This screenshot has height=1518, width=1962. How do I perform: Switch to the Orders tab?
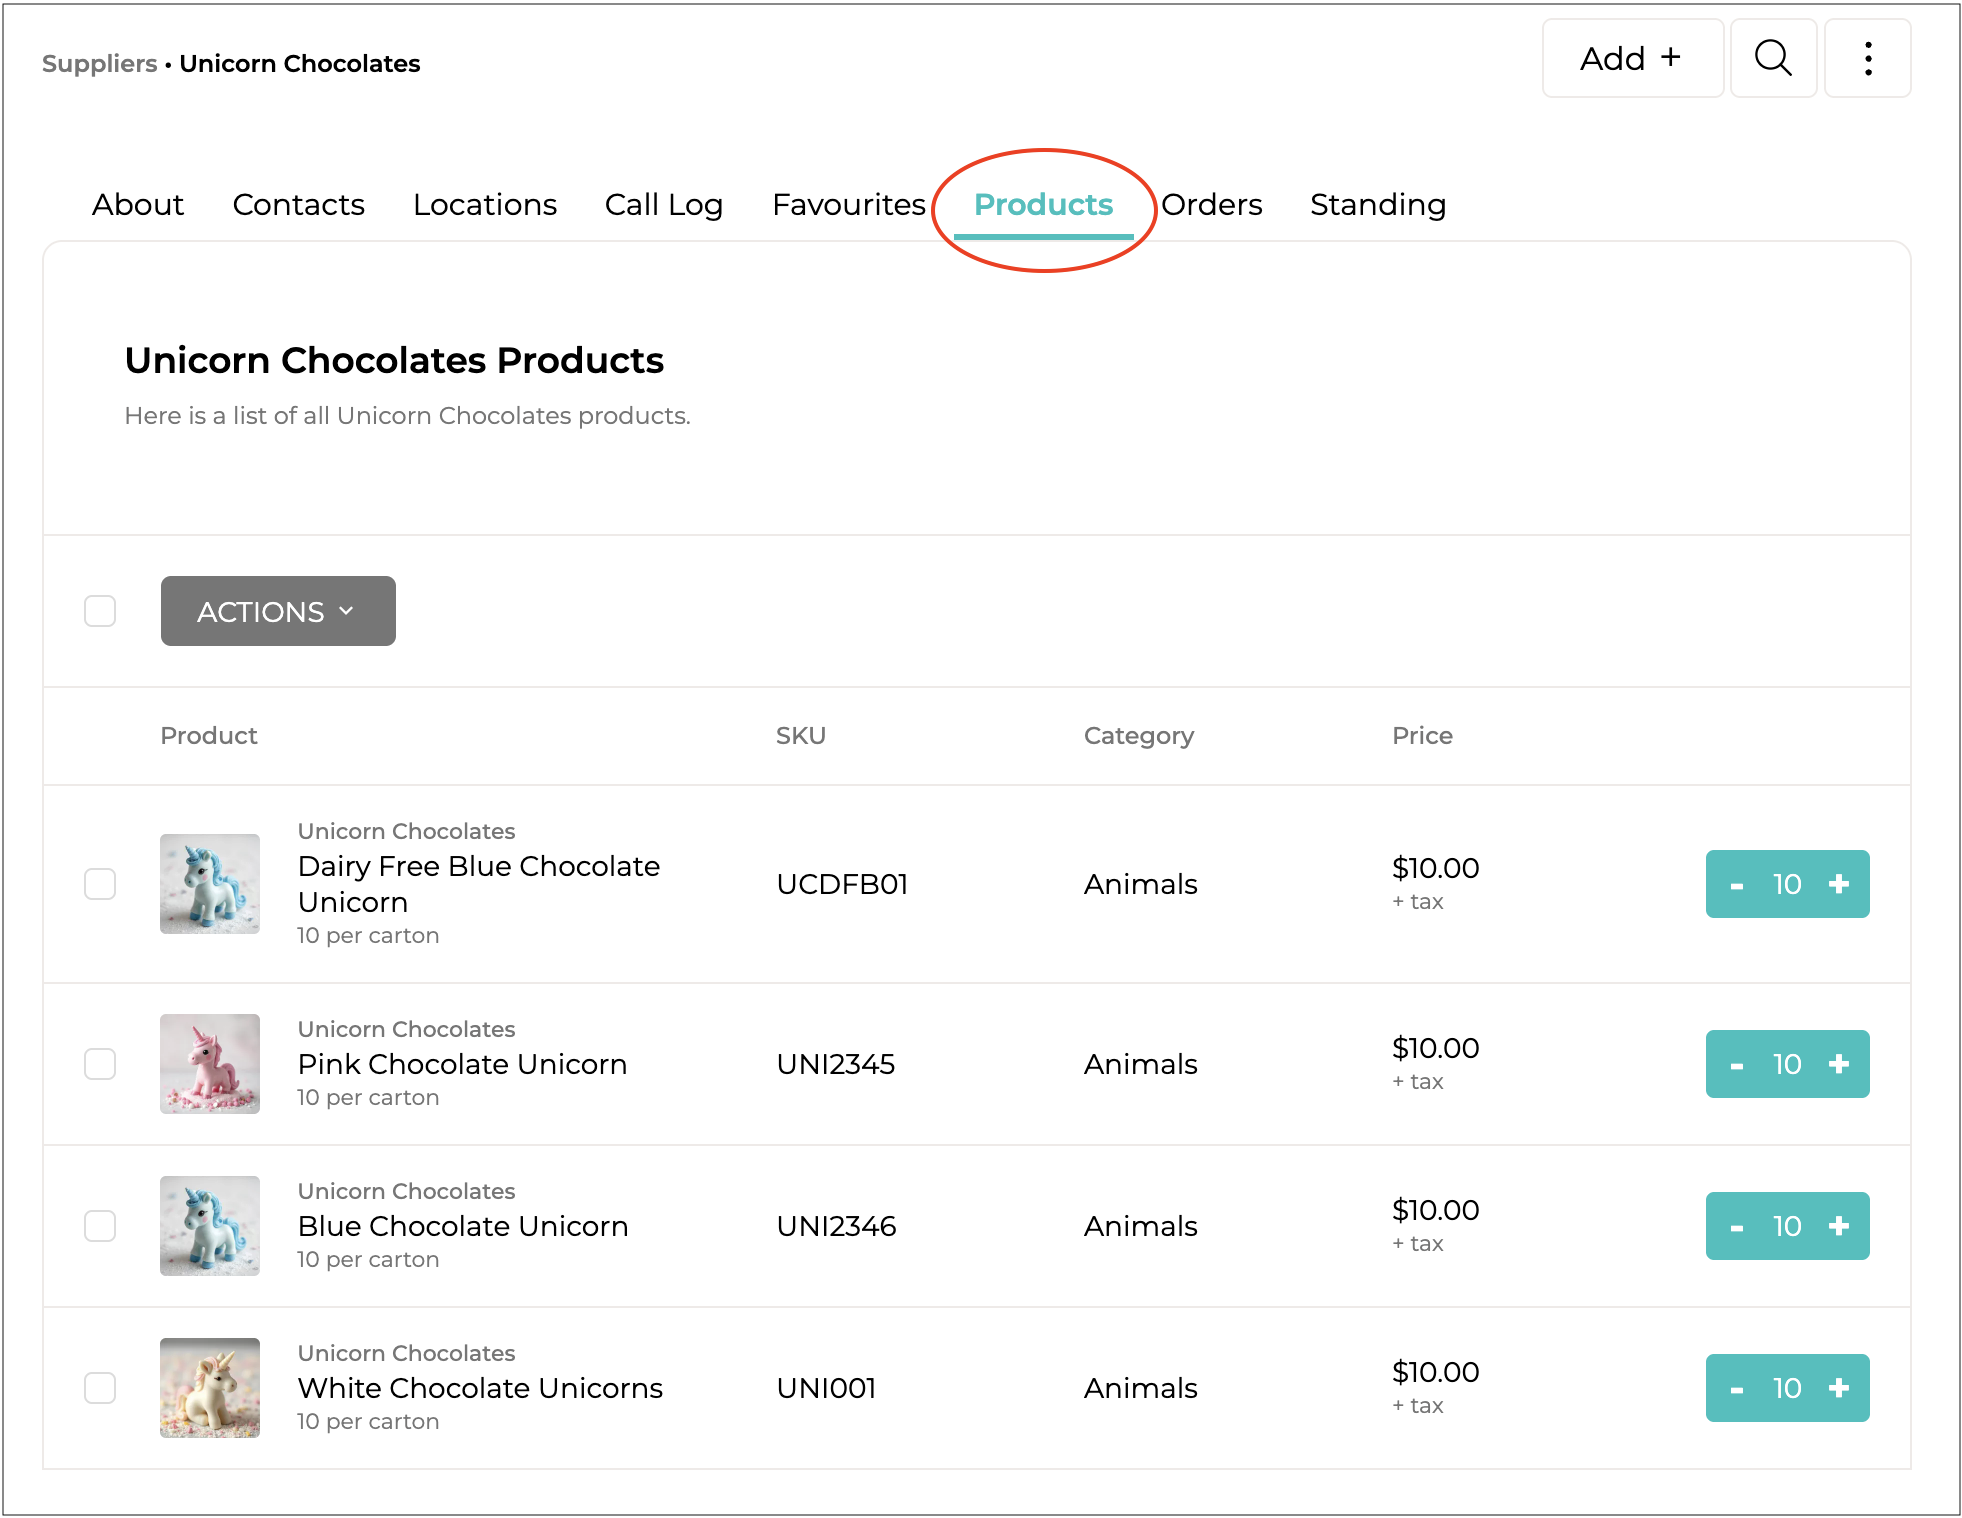1211,204
